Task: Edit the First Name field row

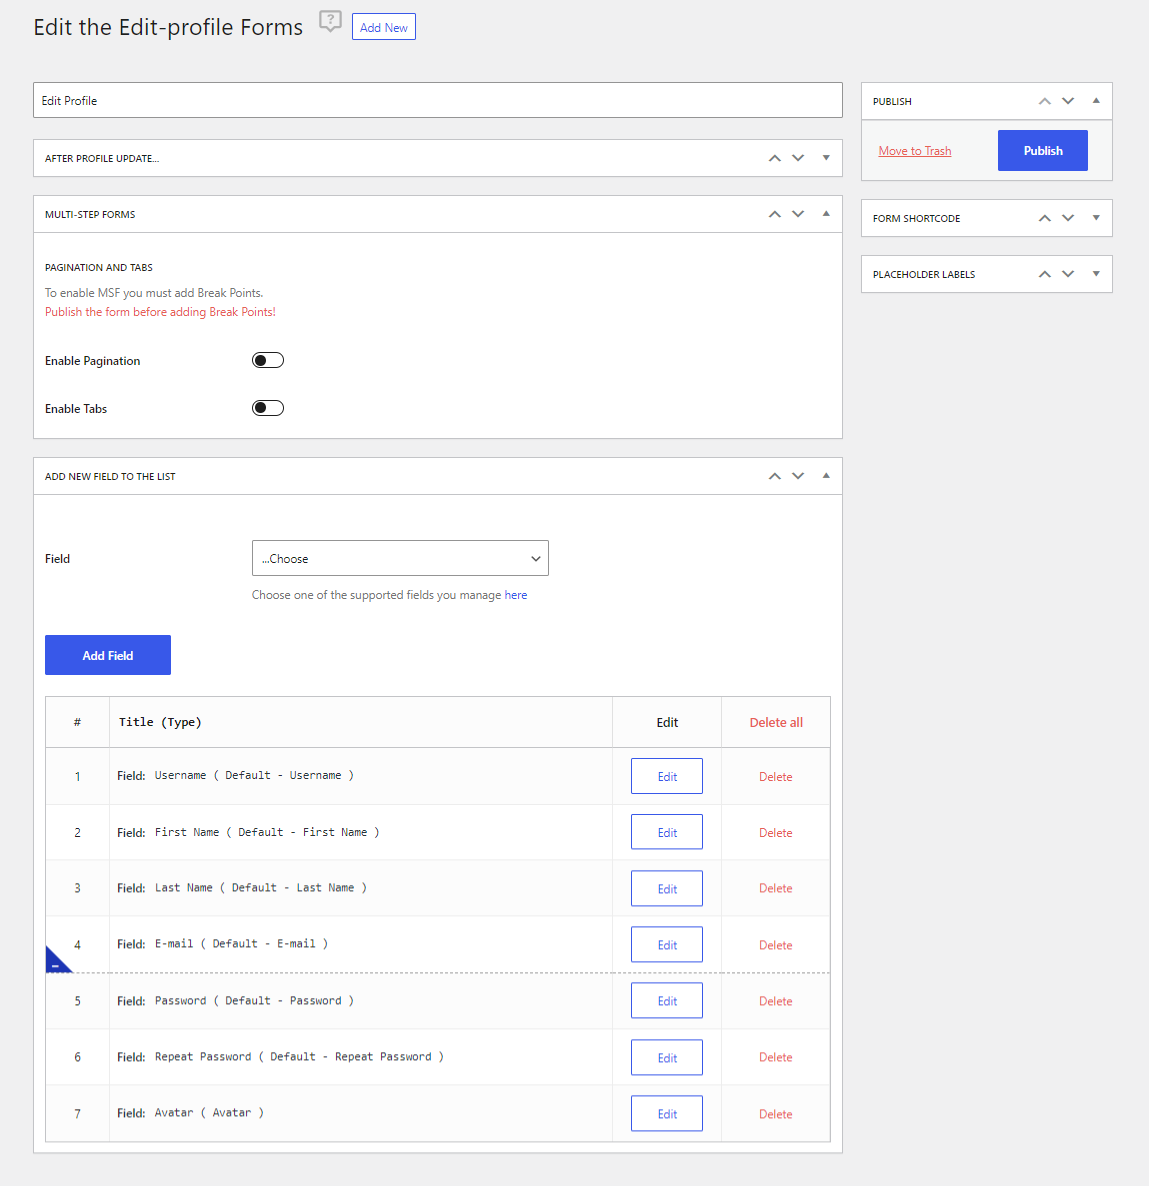Action: [x=666, y=832]
